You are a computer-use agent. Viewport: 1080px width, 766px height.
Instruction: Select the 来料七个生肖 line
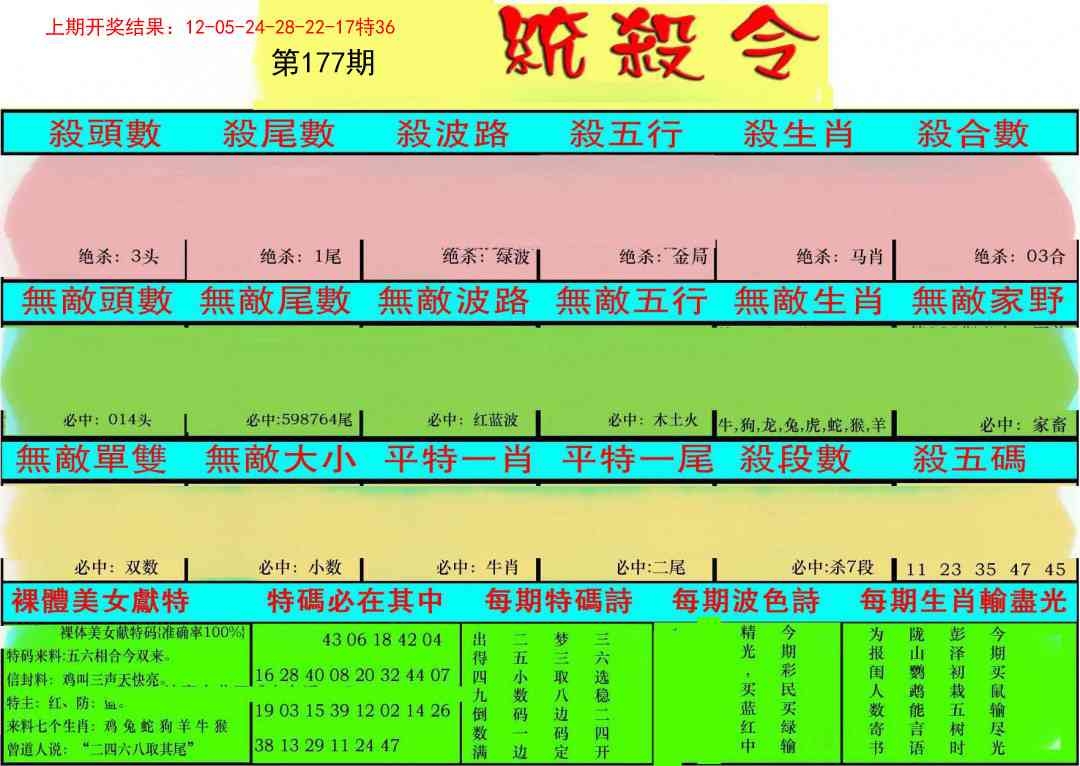[x=117, y=726]
